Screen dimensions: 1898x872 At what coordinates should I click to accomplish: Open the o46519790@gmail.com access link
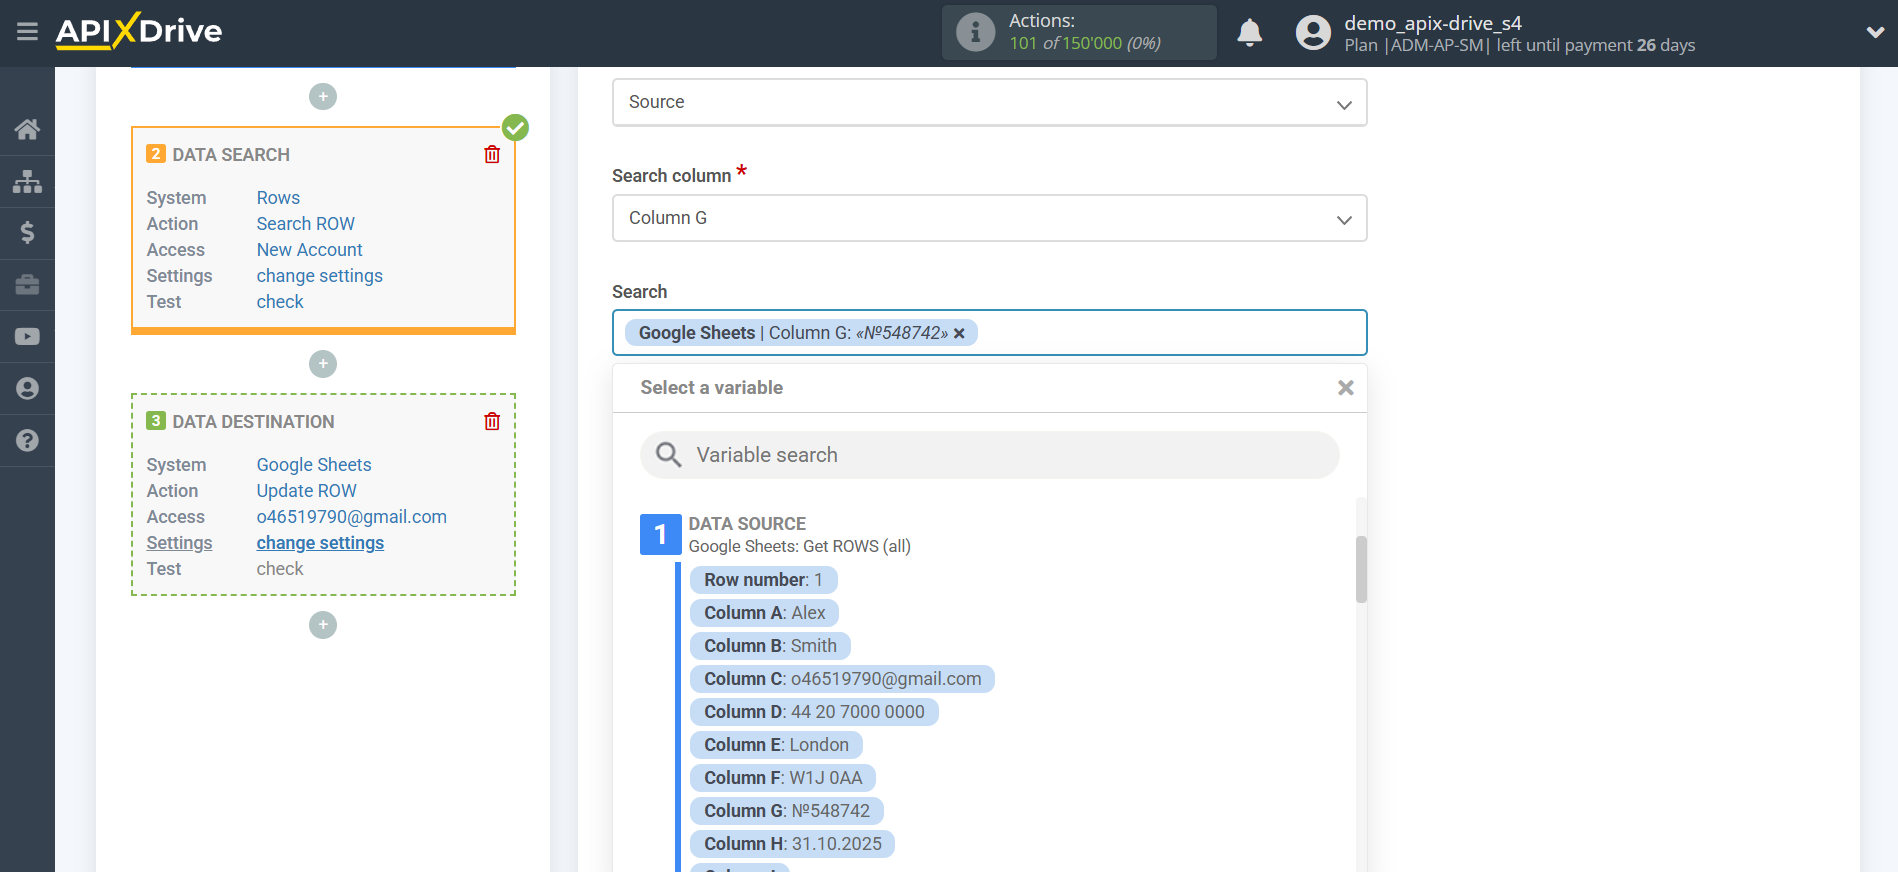[x=351, y=517]
